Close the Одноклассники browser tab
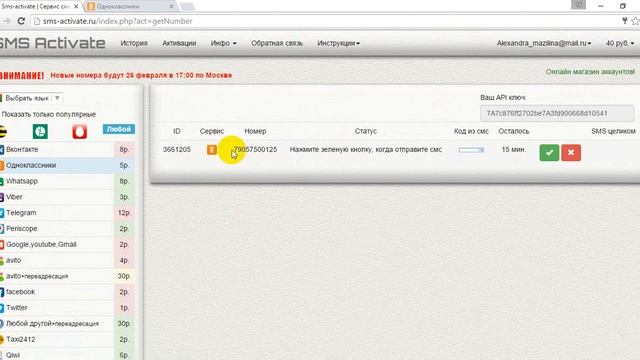 pos(171,7)
